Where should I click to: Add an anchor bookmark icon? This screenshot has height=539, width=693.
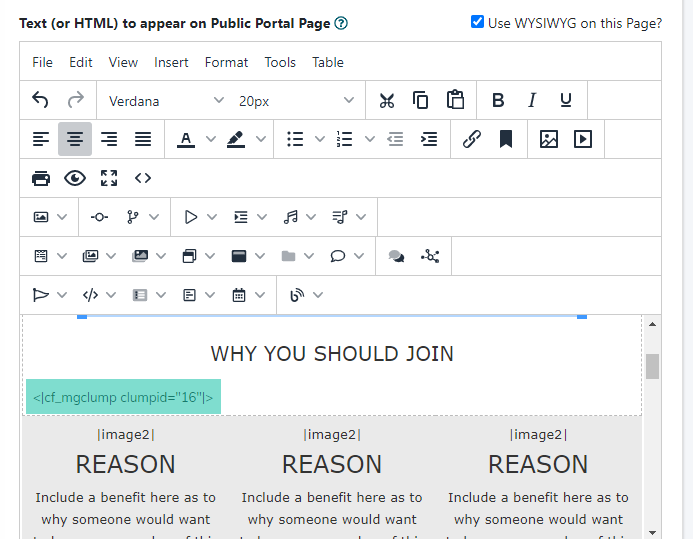pyautogui.click(x=506, y=139)
